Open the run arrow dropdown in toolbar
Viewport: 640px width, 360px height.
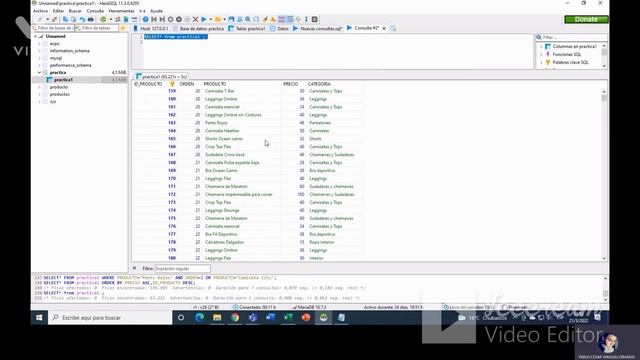coord(211,19)
